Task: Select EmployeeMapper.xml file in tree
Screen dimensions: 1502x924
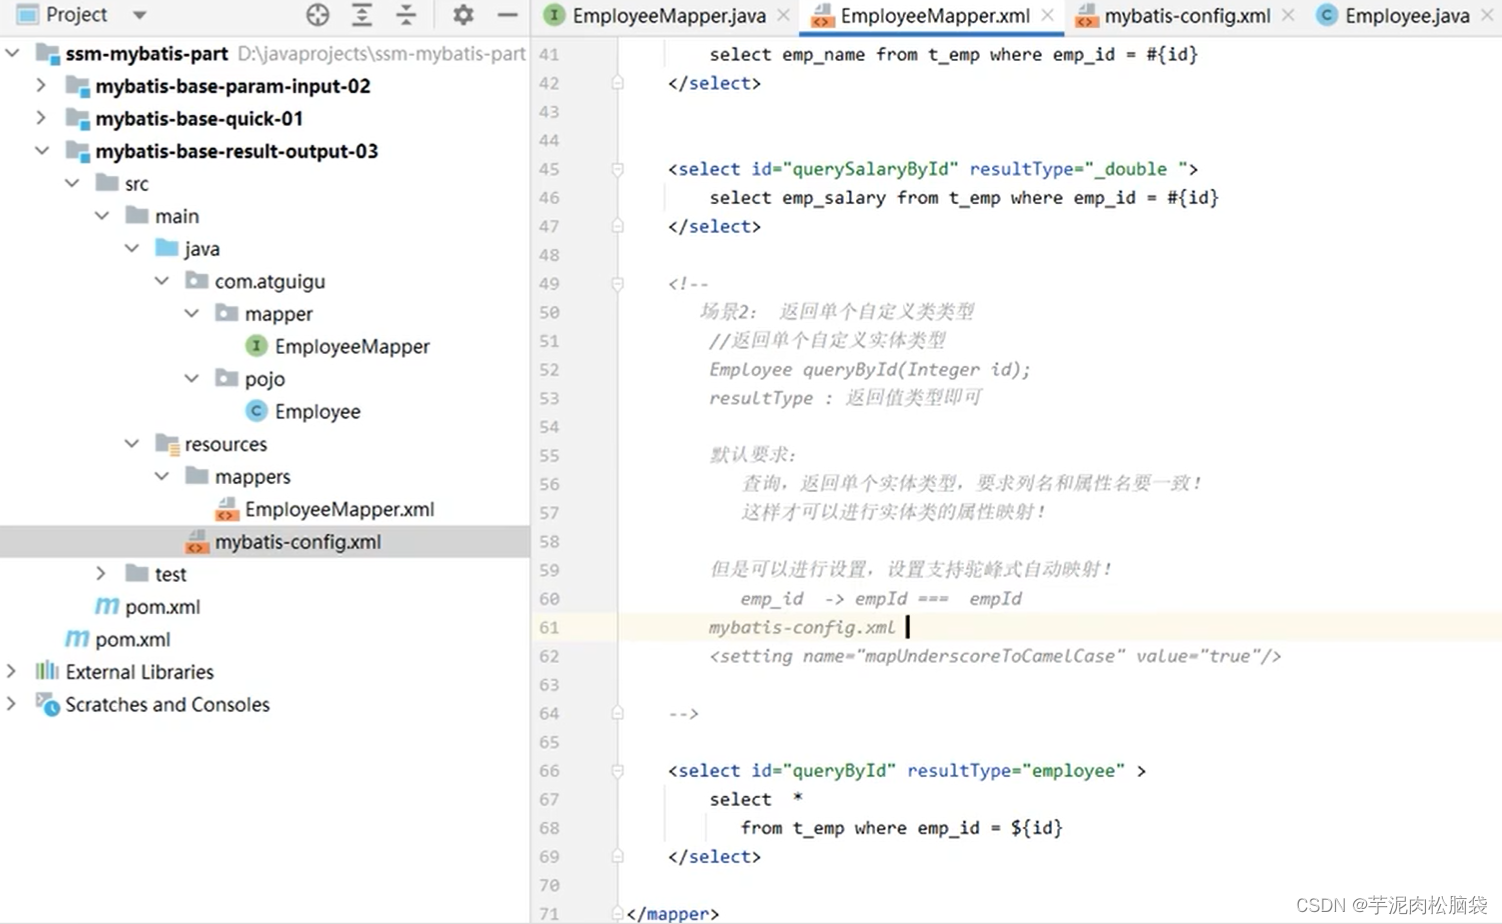Action: (x=339, y=509)
